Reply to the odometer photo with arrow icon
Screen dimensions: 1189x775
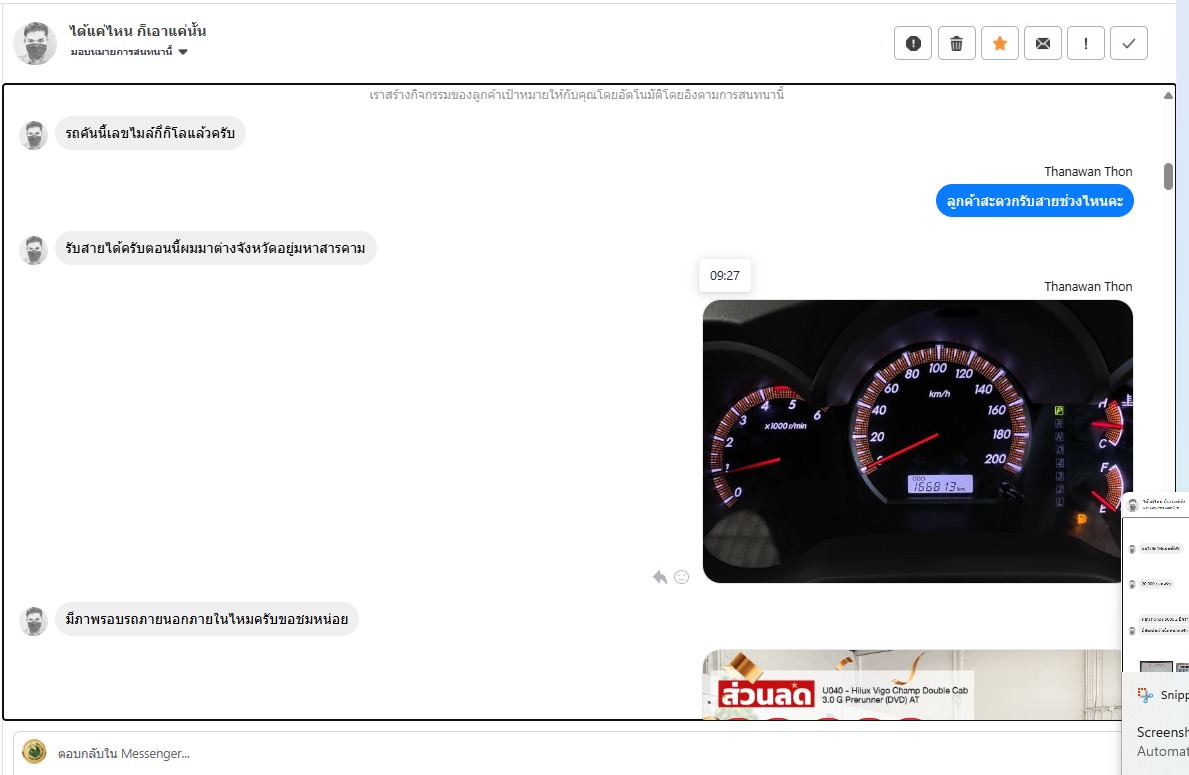coord(659,577)
